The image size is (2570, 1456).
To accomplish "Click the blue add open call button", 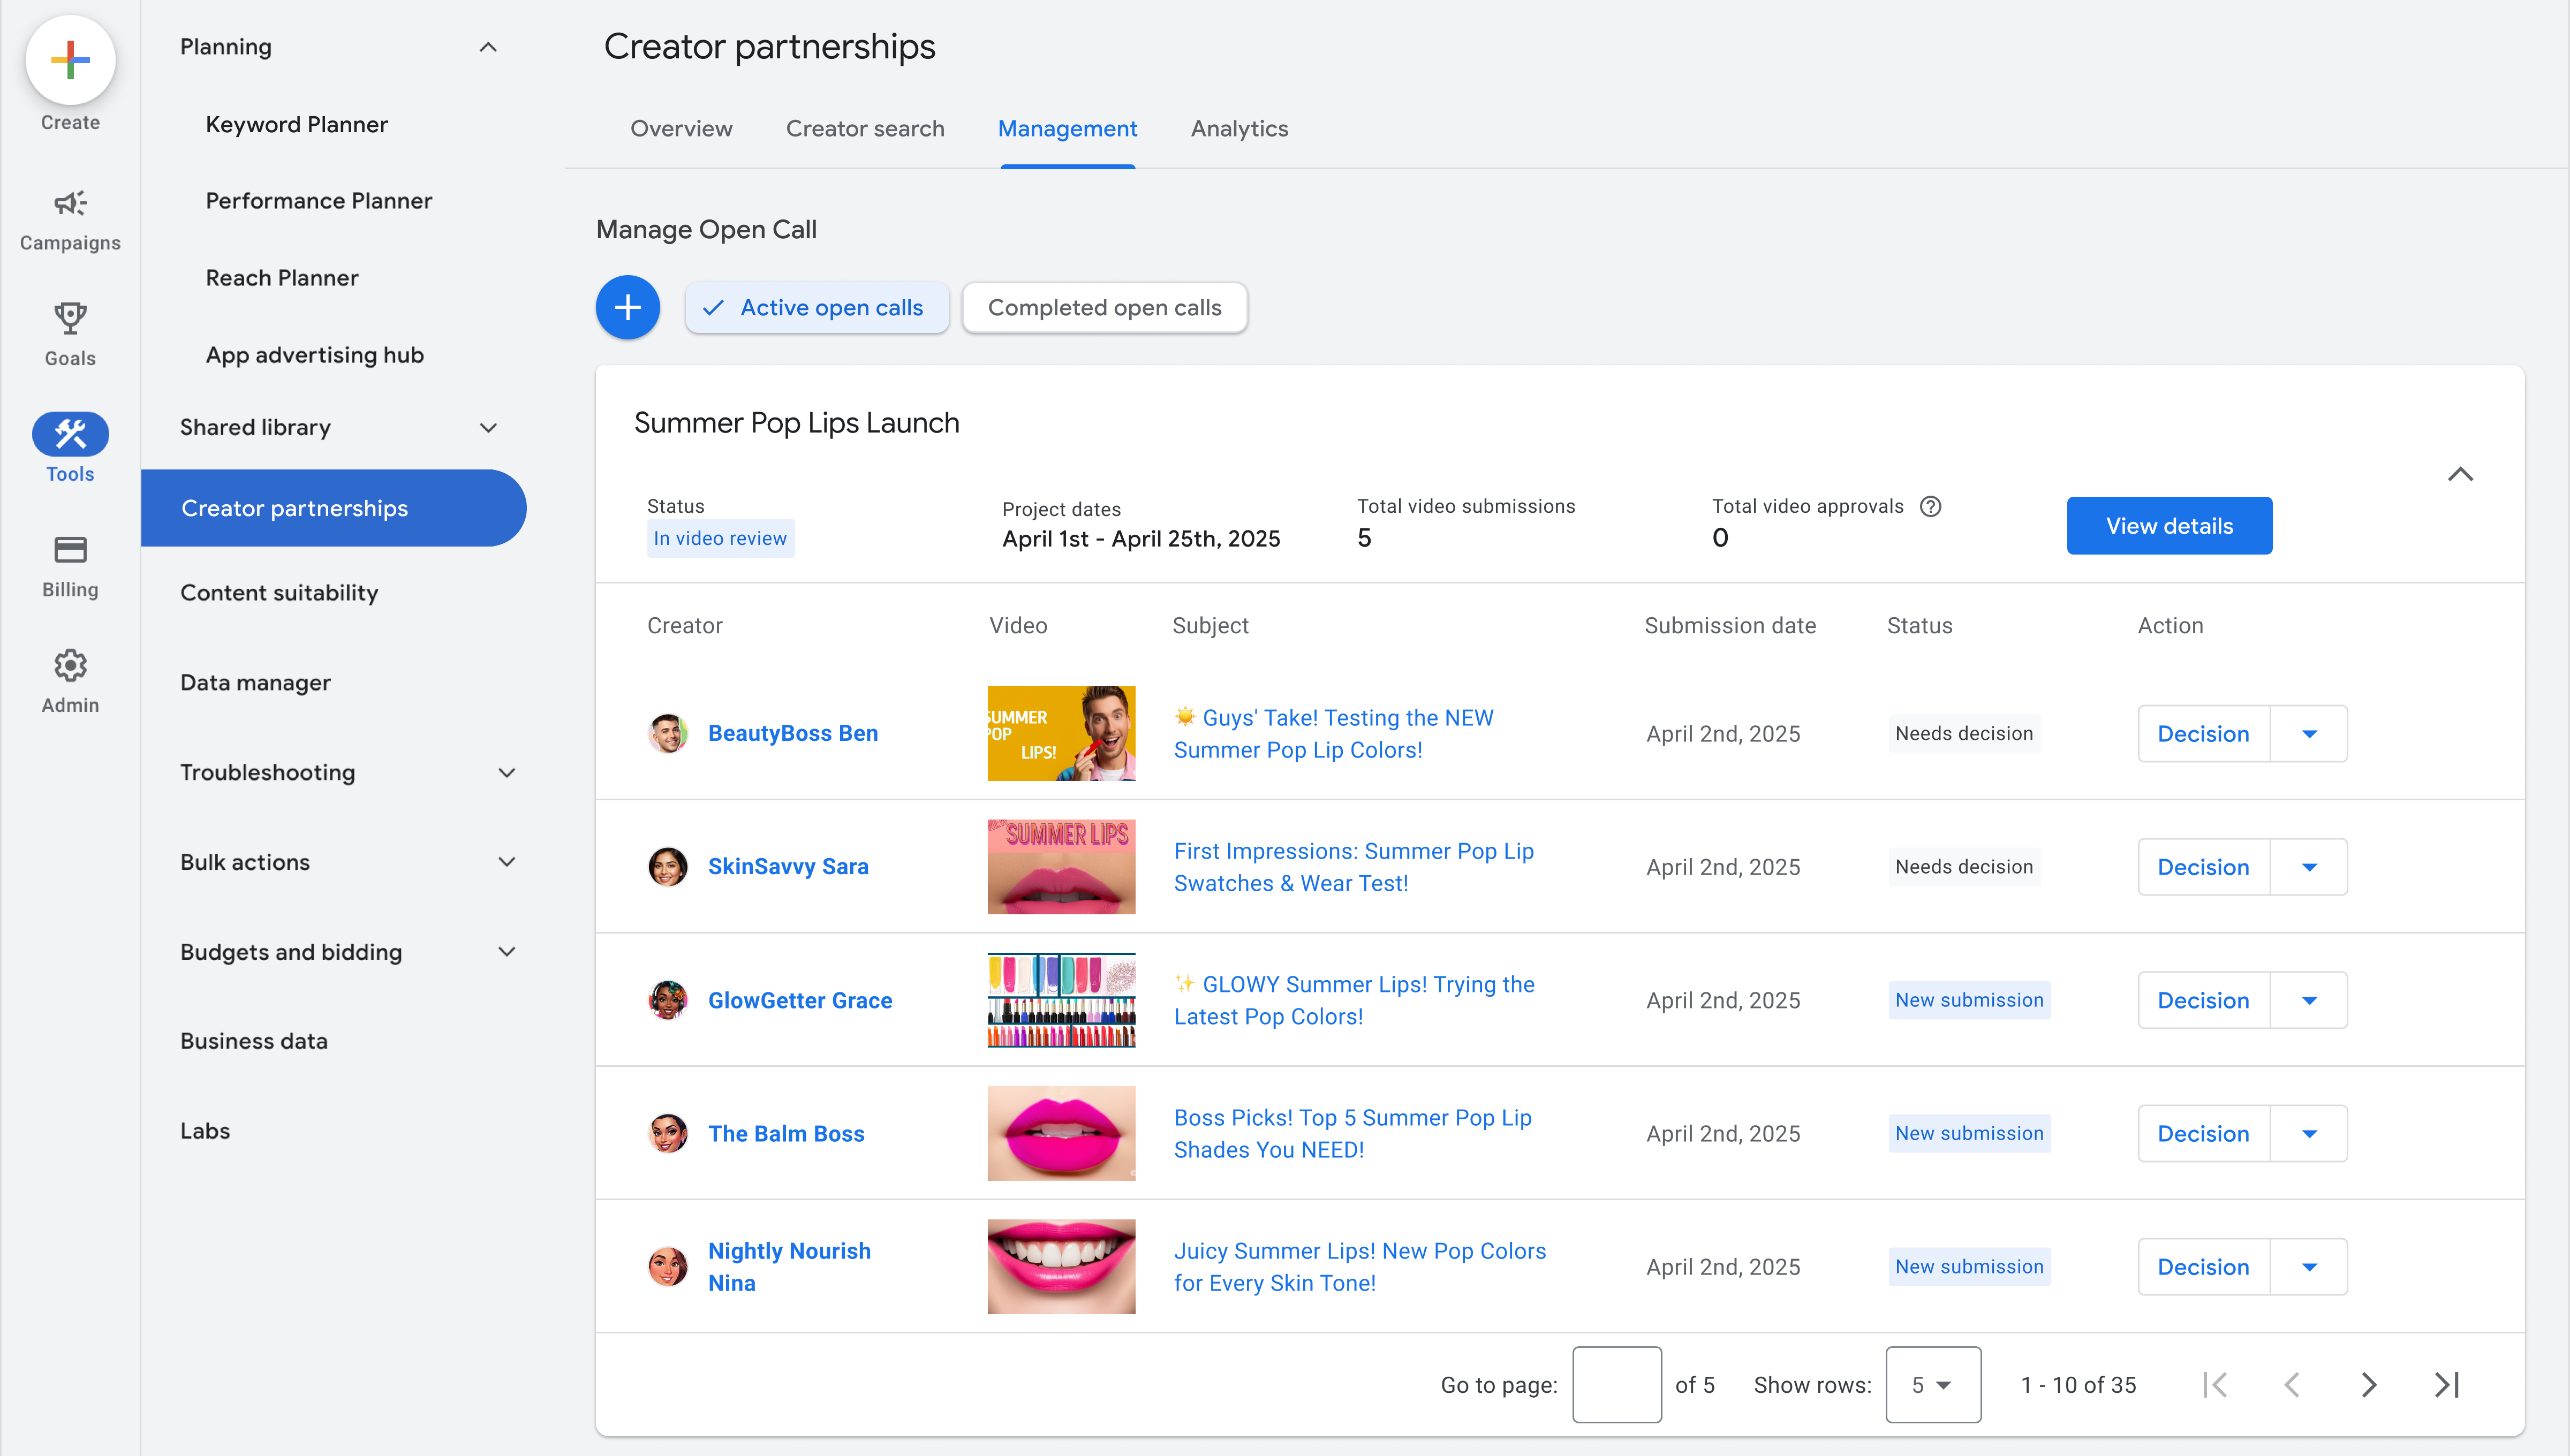I will [628, 307].
